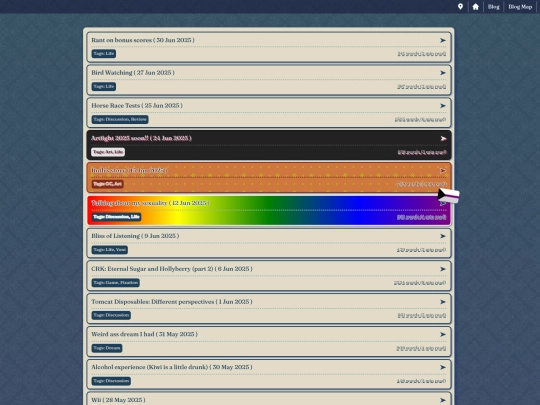
Task: Click the word count text on Rant on bonus scores
Action: click(422, 54)
